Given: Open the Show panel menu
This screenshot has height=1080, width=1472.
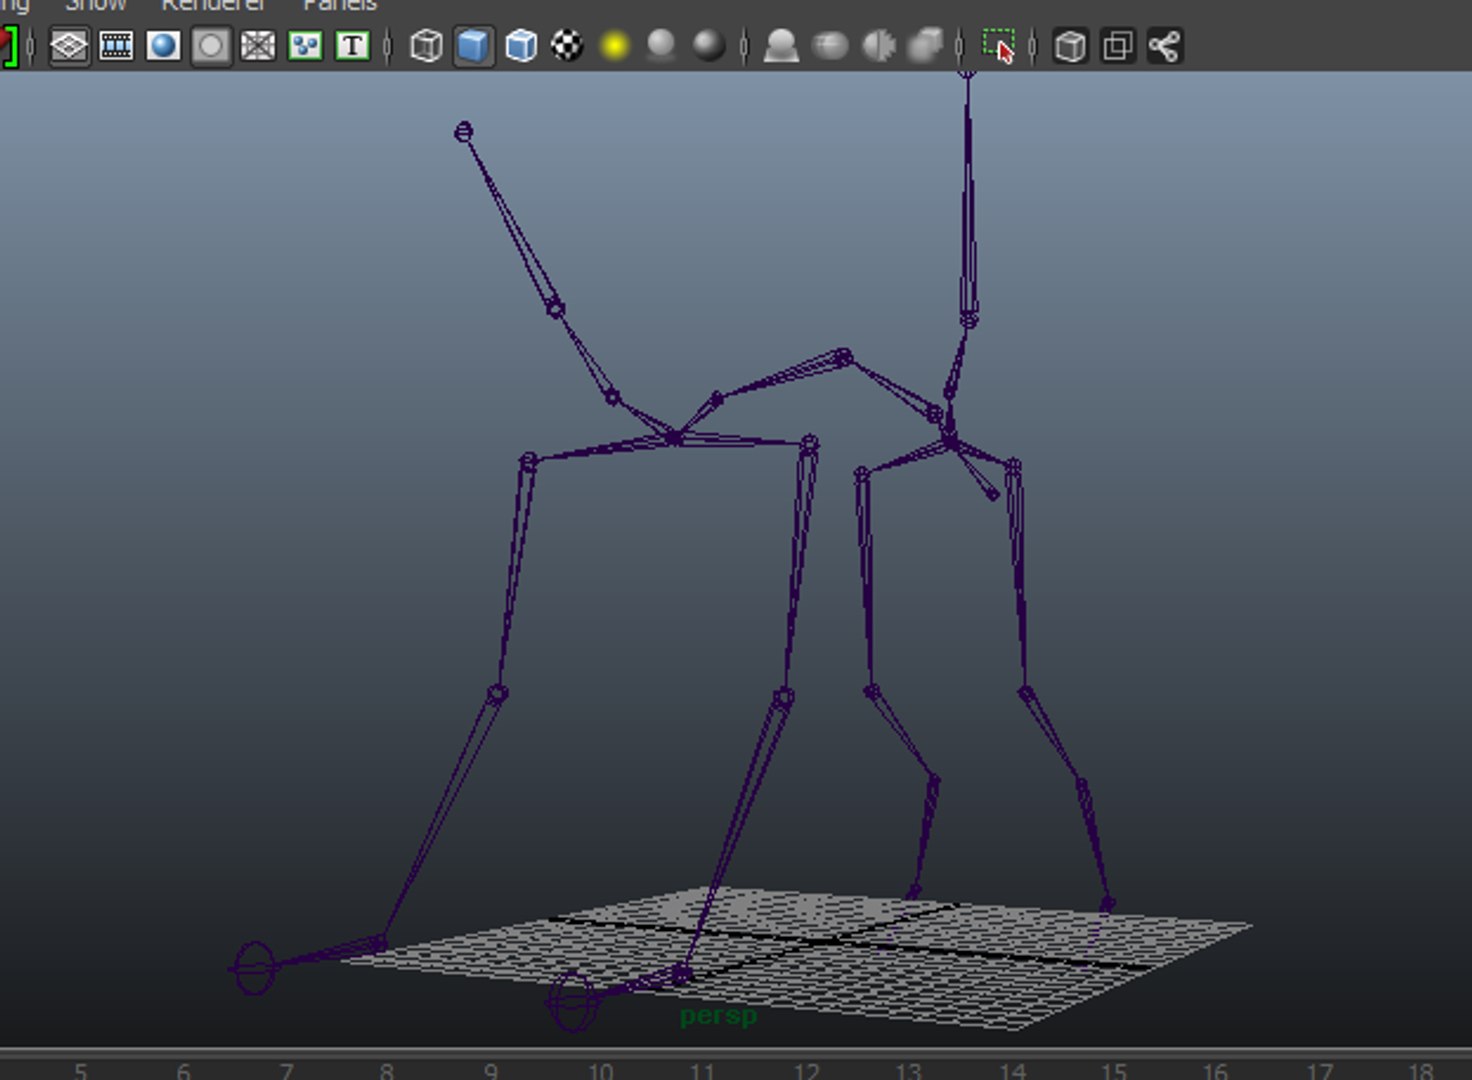Looking at the screenshot, I should (96, 5).
